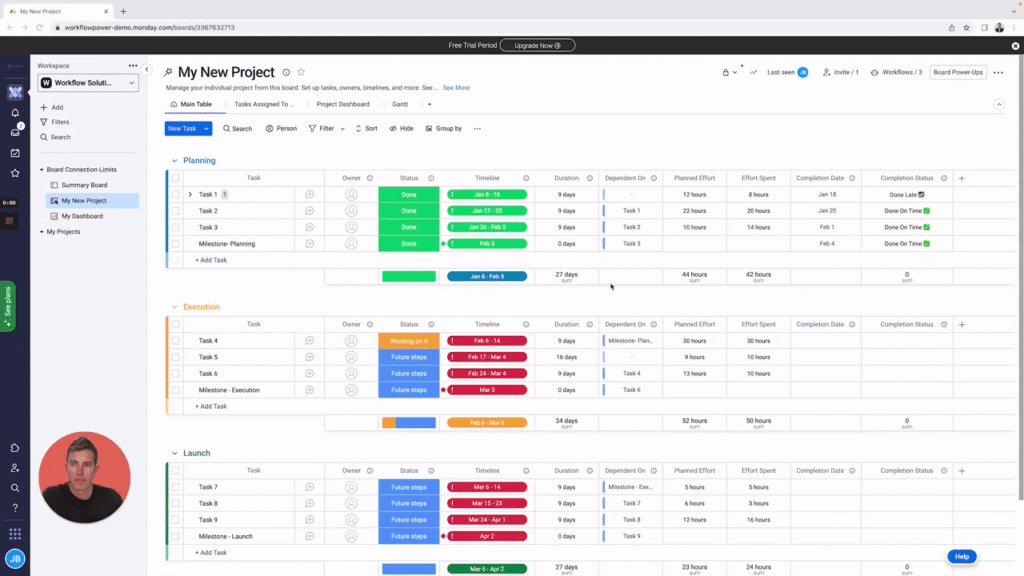Collapse Board Connection Limits folder
1024x576 pixels.
click(42, 170)
